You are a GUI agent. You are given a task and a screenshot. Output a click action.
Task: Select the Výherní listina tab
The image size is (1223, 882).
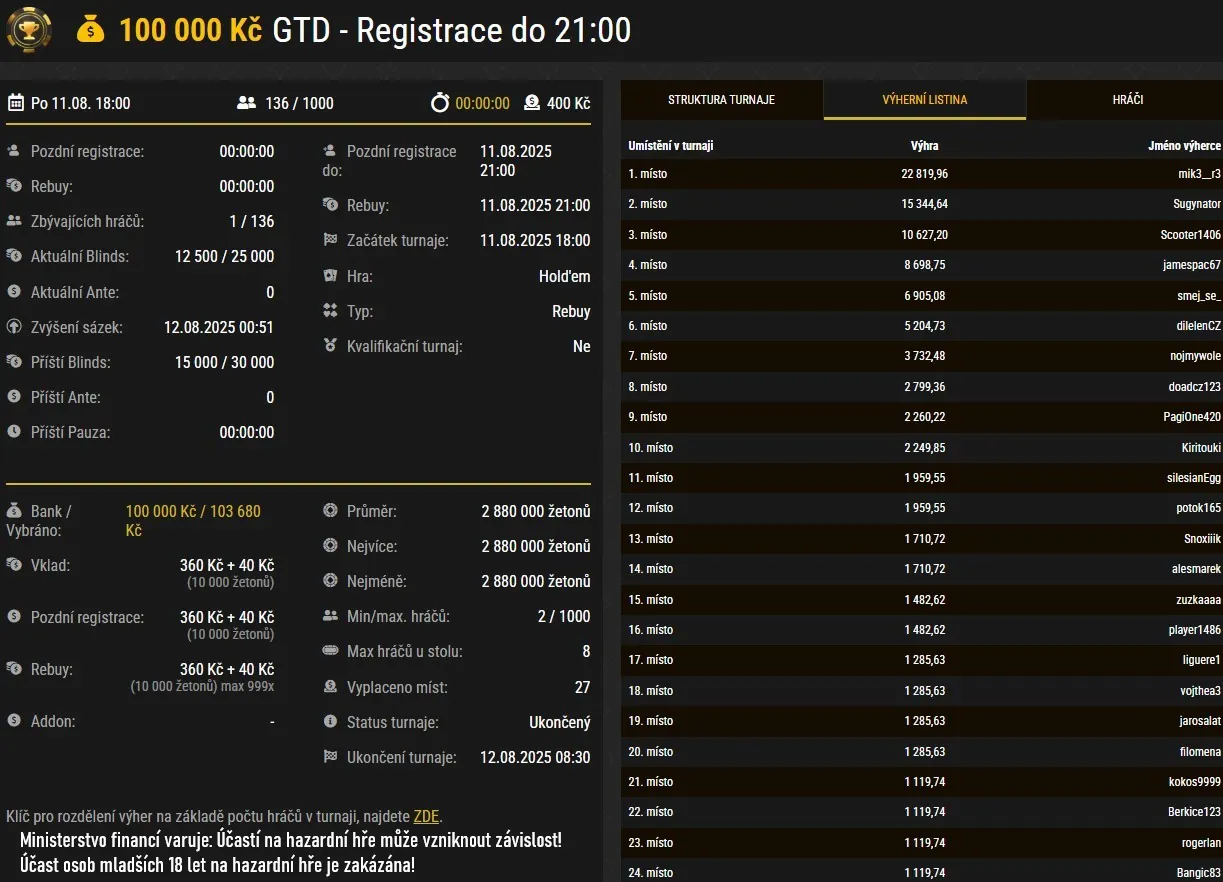tap(924, 100)
